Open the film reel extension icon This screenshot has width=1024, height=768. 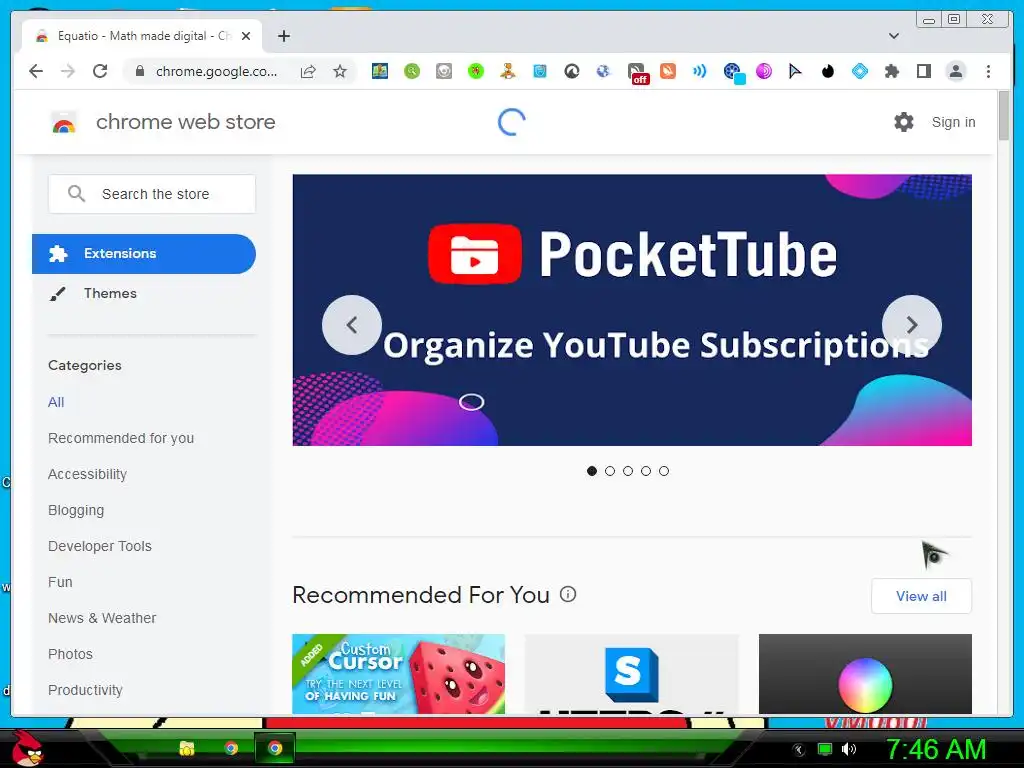point(733,72)
